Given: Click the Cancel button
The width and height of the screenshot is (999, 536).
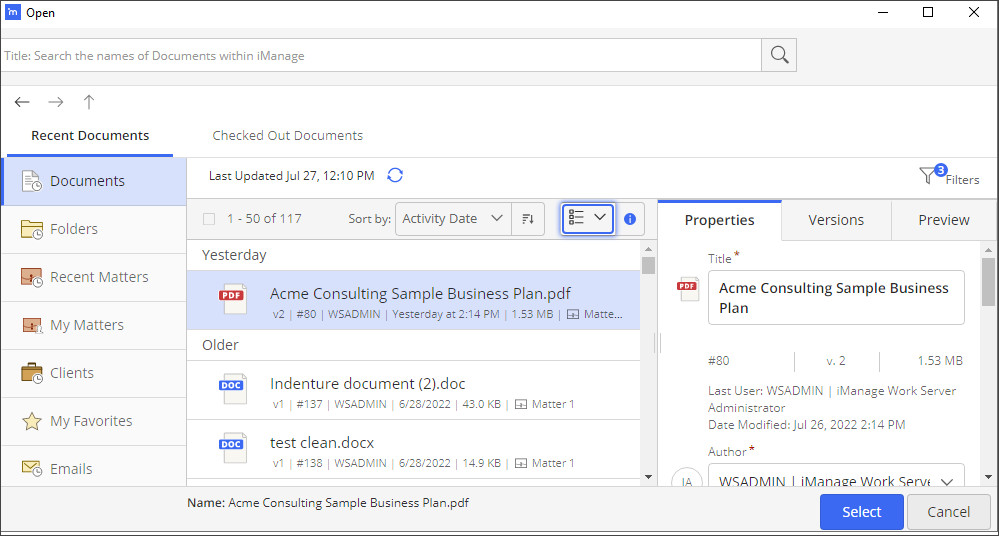Looking at the screenshot, I should [x=949, y=512].
